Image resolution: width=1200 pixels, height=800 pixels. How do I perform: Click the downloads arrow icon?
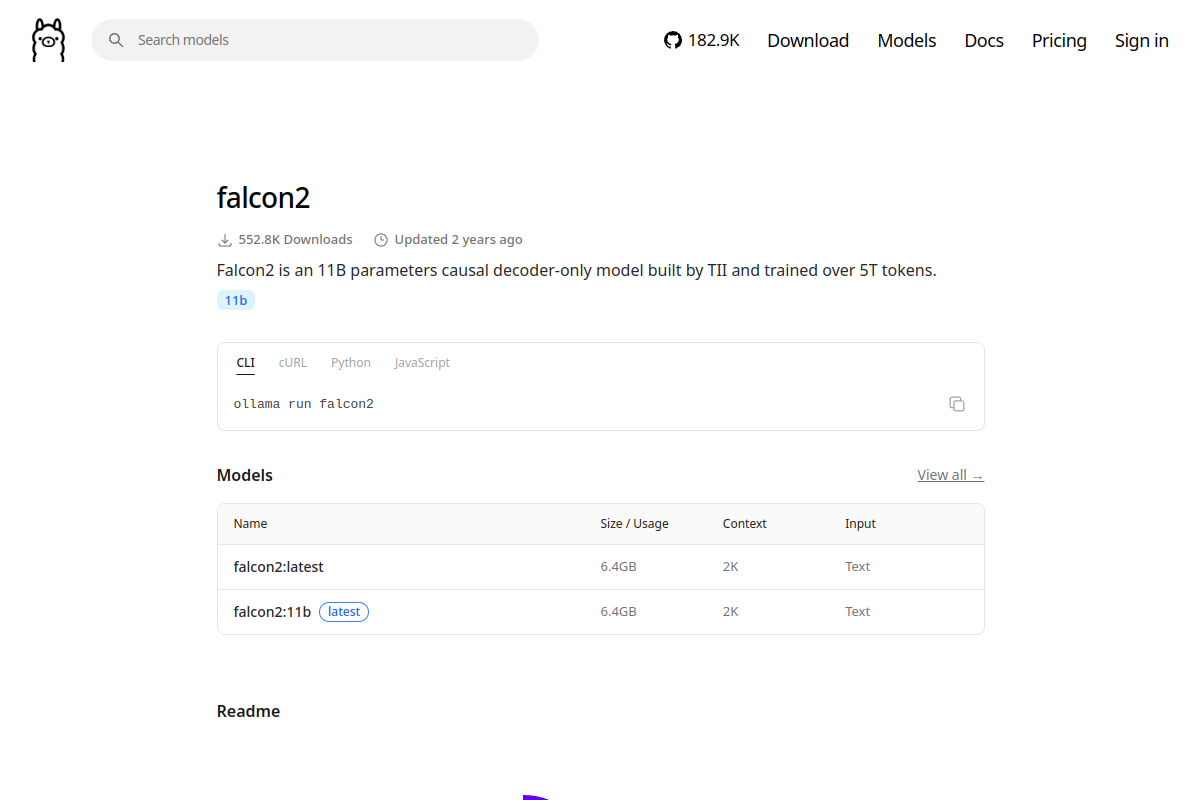click(225, 240)
